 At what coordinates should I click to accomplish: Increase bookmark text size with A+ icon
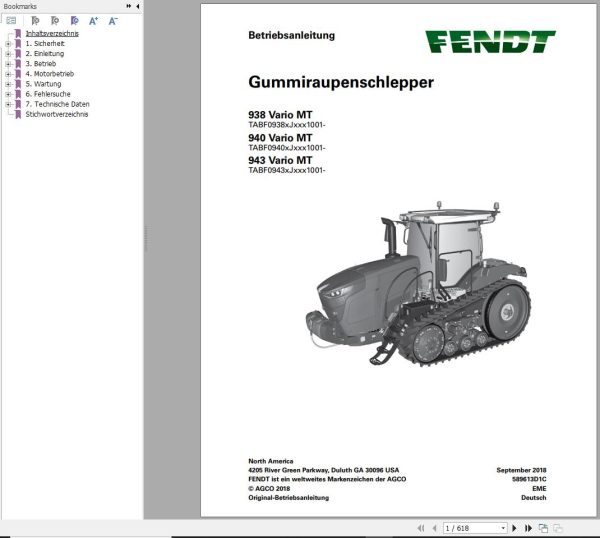click(93, 21)
